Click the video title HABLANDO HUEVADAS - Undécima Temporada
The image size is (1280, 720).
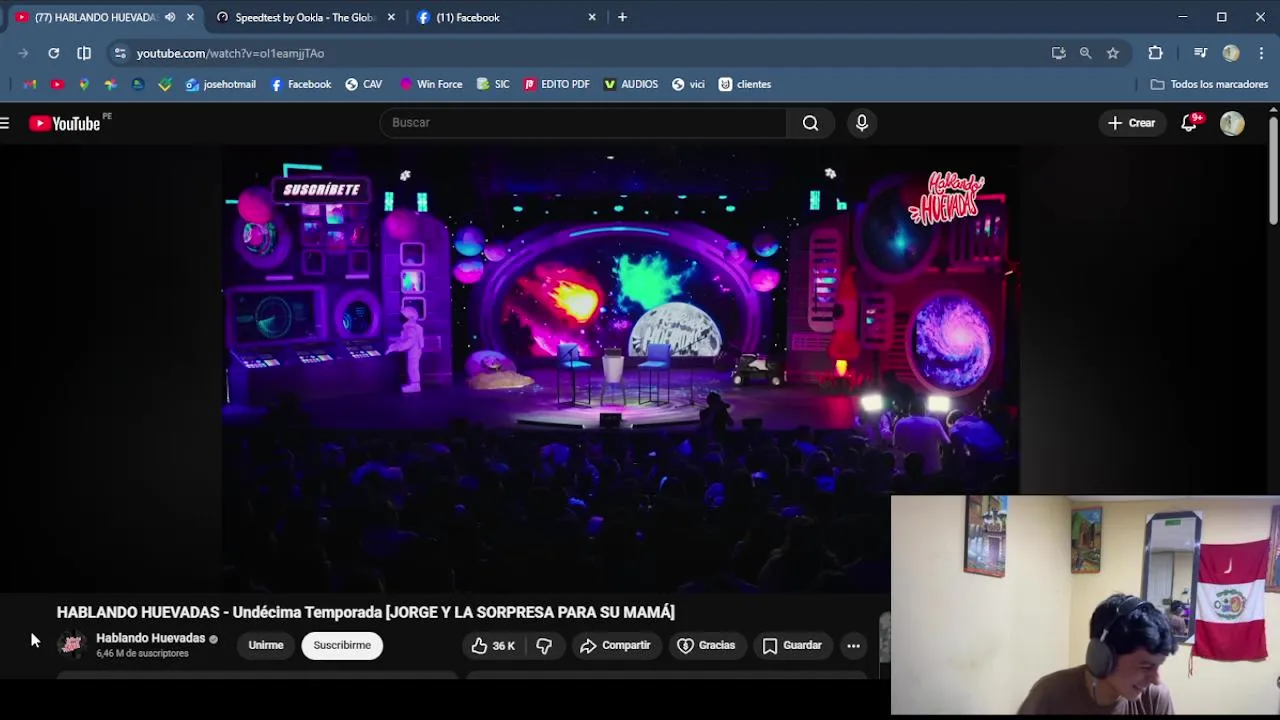(x=365, y=612)
